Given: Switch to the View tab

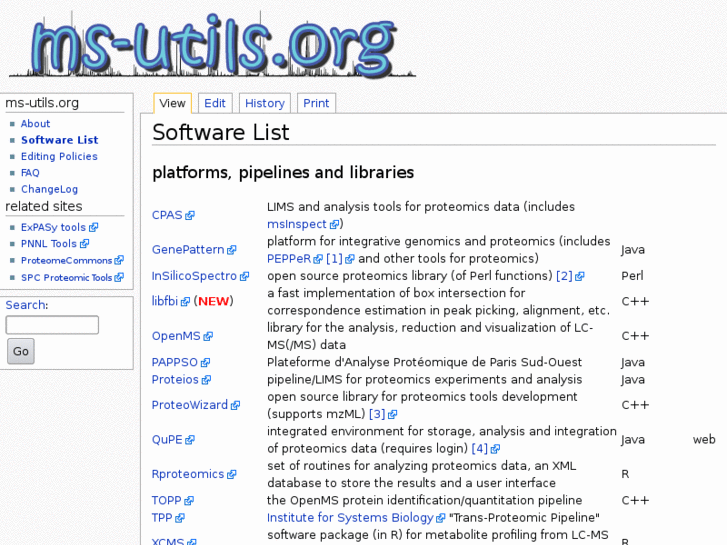Looking at the screenshot, I should point(172,103).
